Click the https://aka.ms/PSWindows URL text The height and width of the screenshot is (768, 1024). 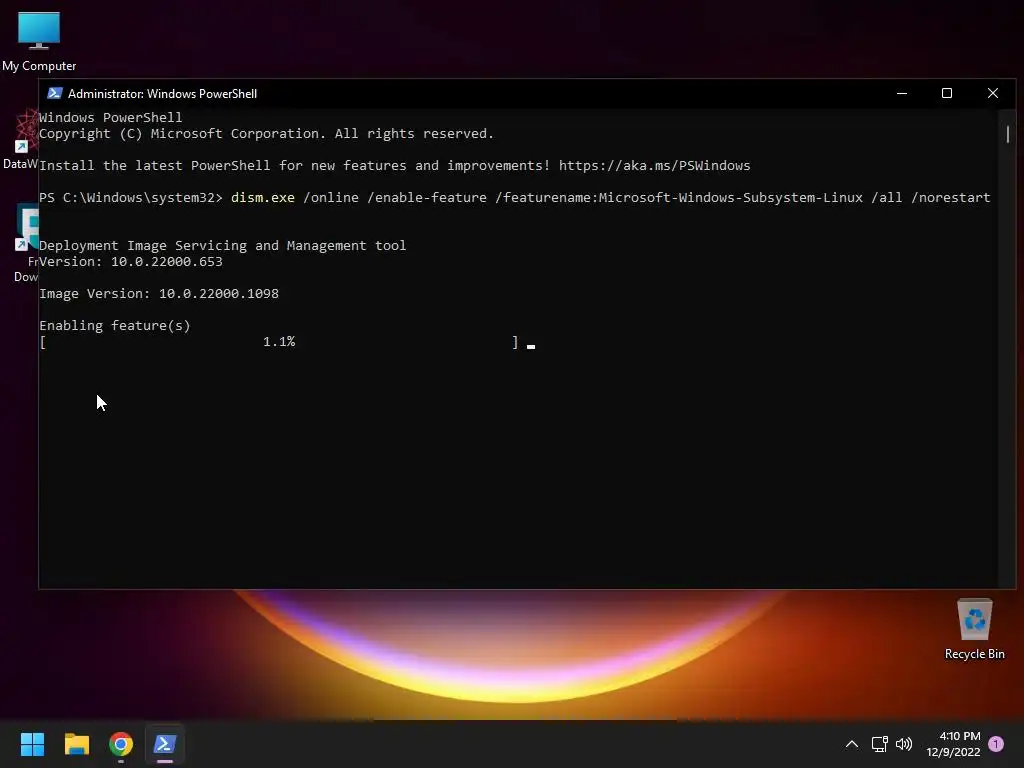(x=654, y=166)
